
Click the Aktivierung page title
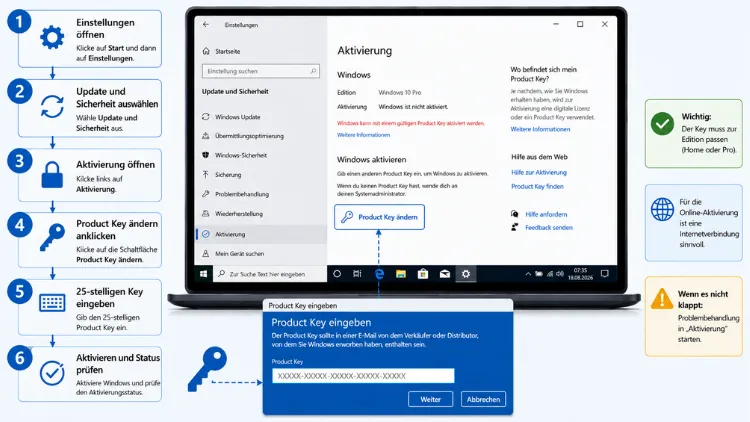click(x=364, y=51)
